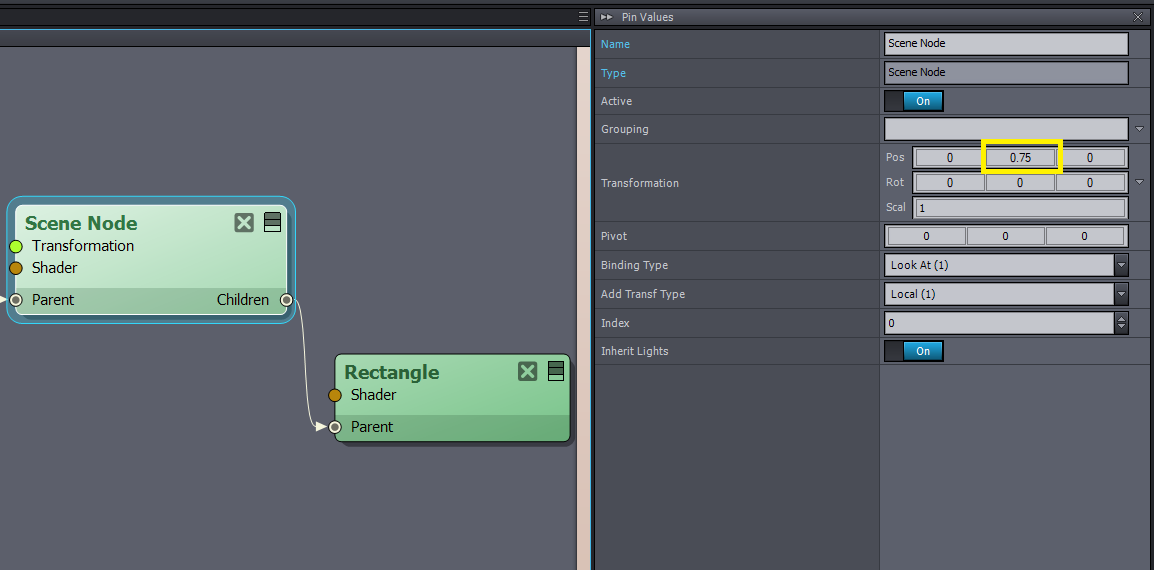Click the Children output pin on Scene Node
The width and height of the screenshot is (1154, 570).
(x=286, y=300)
